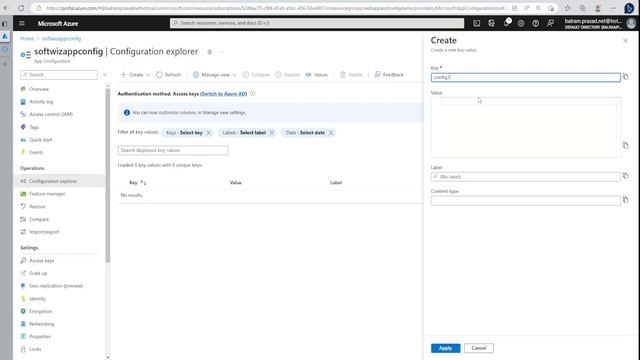640x360 pixels.
Task: Open Activity log in the sidebar
Action: tap(41, 102)
